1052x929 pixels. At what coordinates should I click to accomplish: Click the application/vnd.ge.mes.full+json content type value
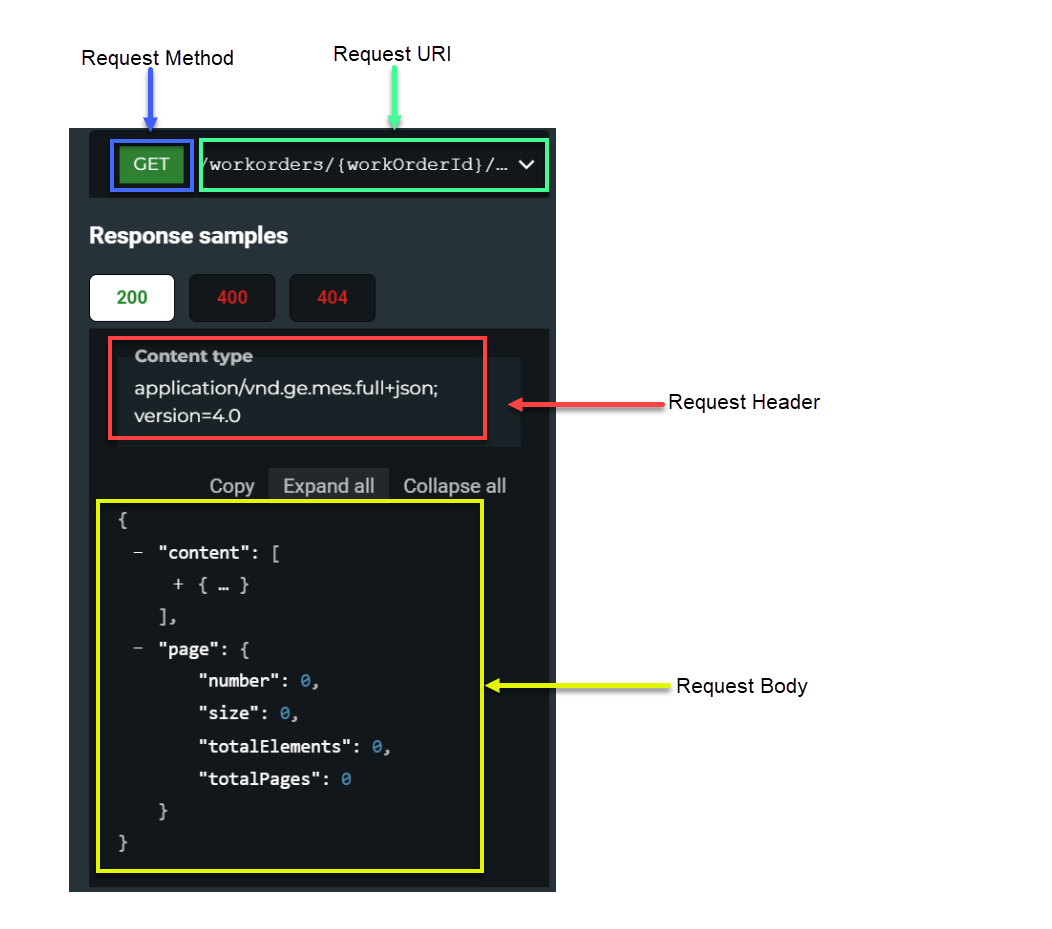[286, 402]
